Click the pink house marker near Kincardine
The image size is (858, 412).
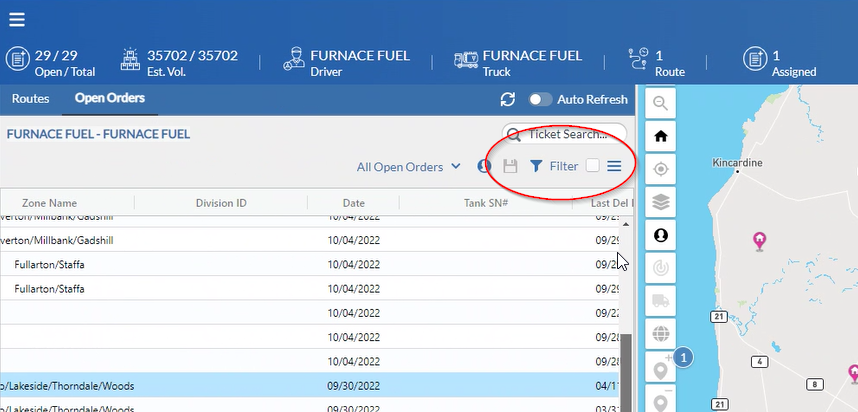click(x=759, y=241)
